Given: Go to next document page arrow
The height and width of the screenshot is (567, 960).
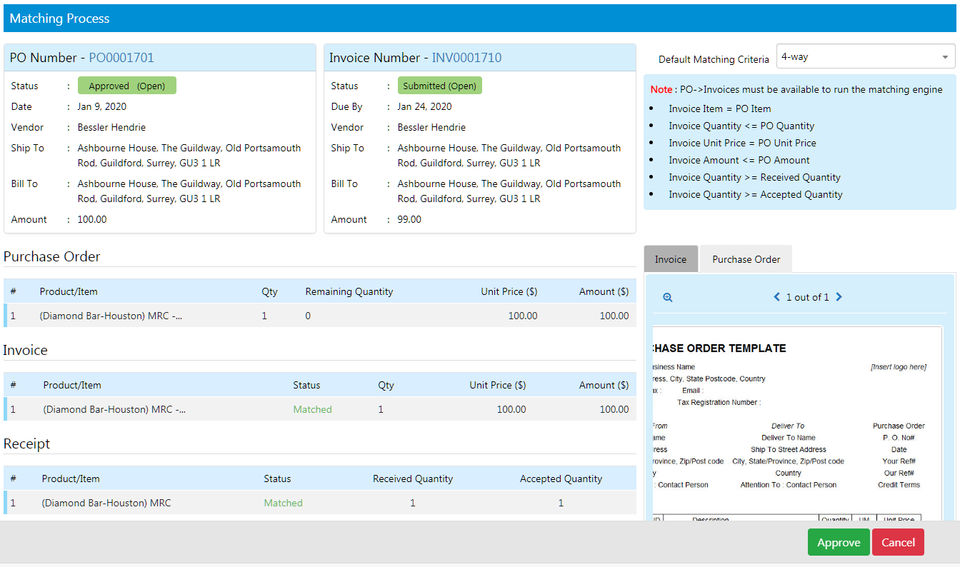Looking at the screenshot, I should [x=839, y=297].
